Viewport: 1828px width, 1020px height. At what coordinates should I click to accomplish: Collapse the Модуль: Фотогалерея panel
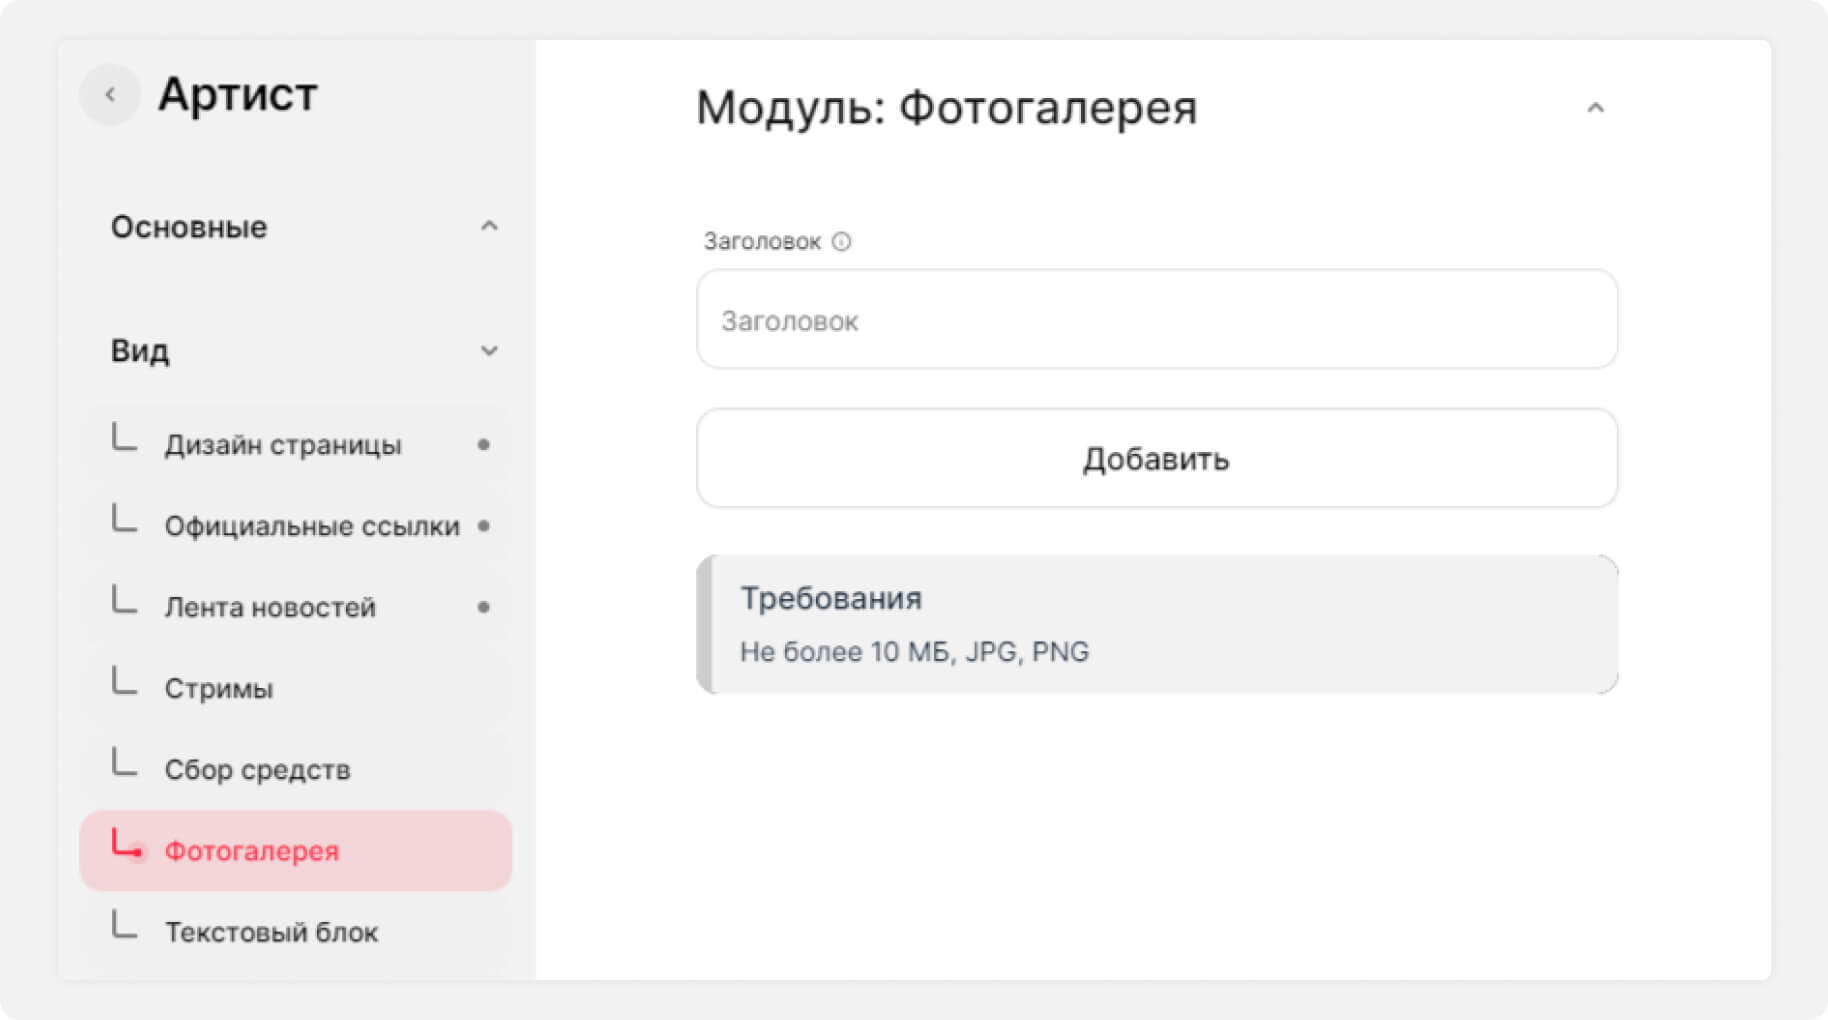pyautogui.click(x=1595, y=108)
